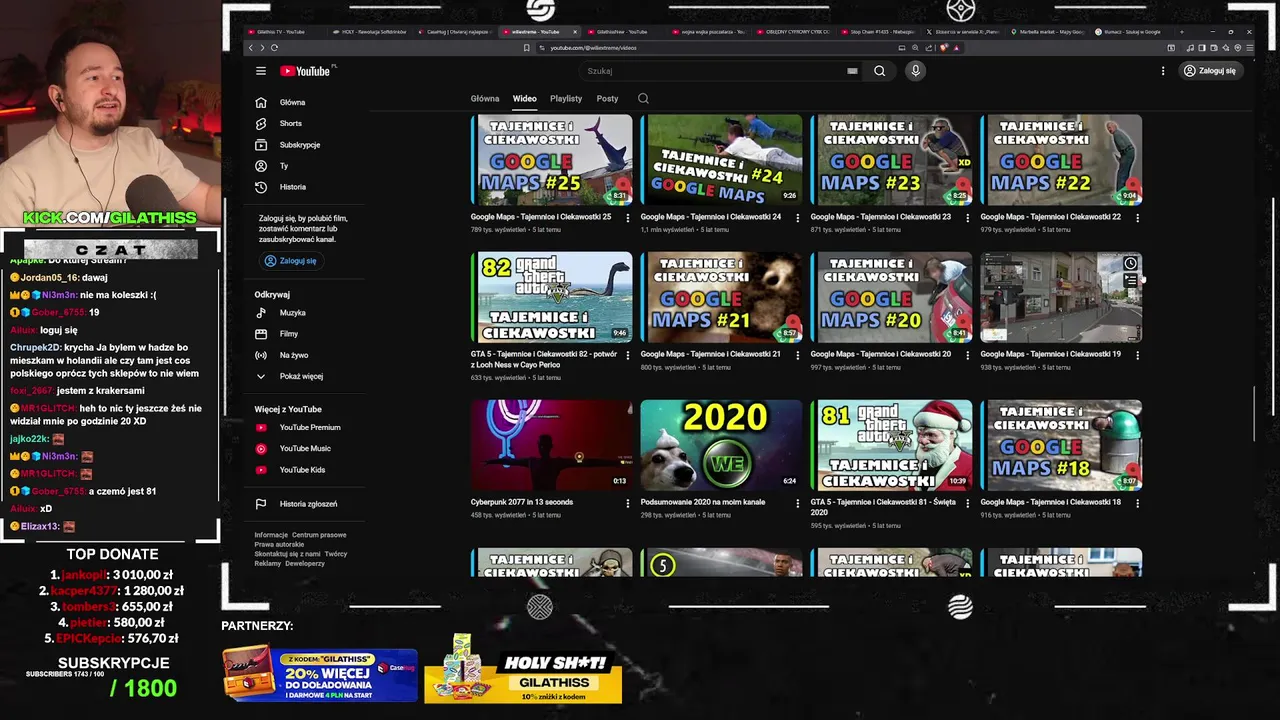Switch to the HOLY Rewolucja Softdrinków browser tab
1280x720 pixels.
(x=370, y=31)
